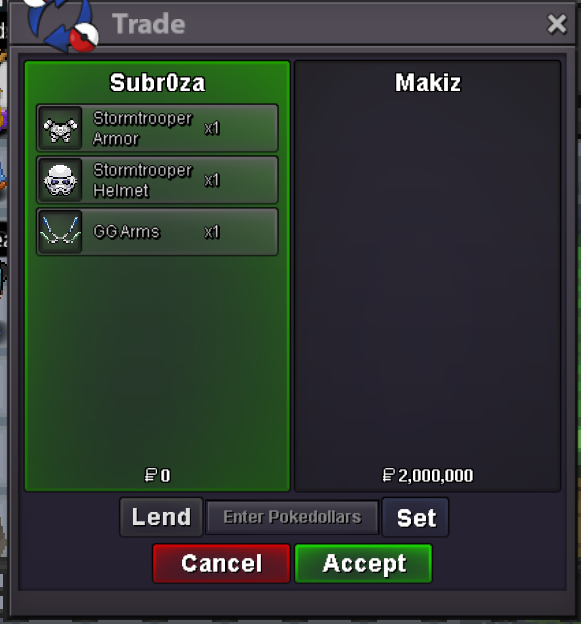Click the Trade title text
The image size is (581, 624).
148,24
